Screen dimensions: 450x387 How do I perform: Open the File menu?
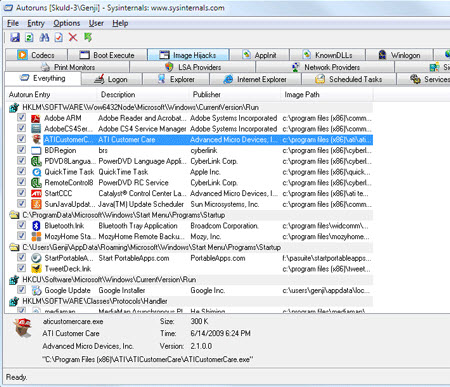[x=13, y=23]
